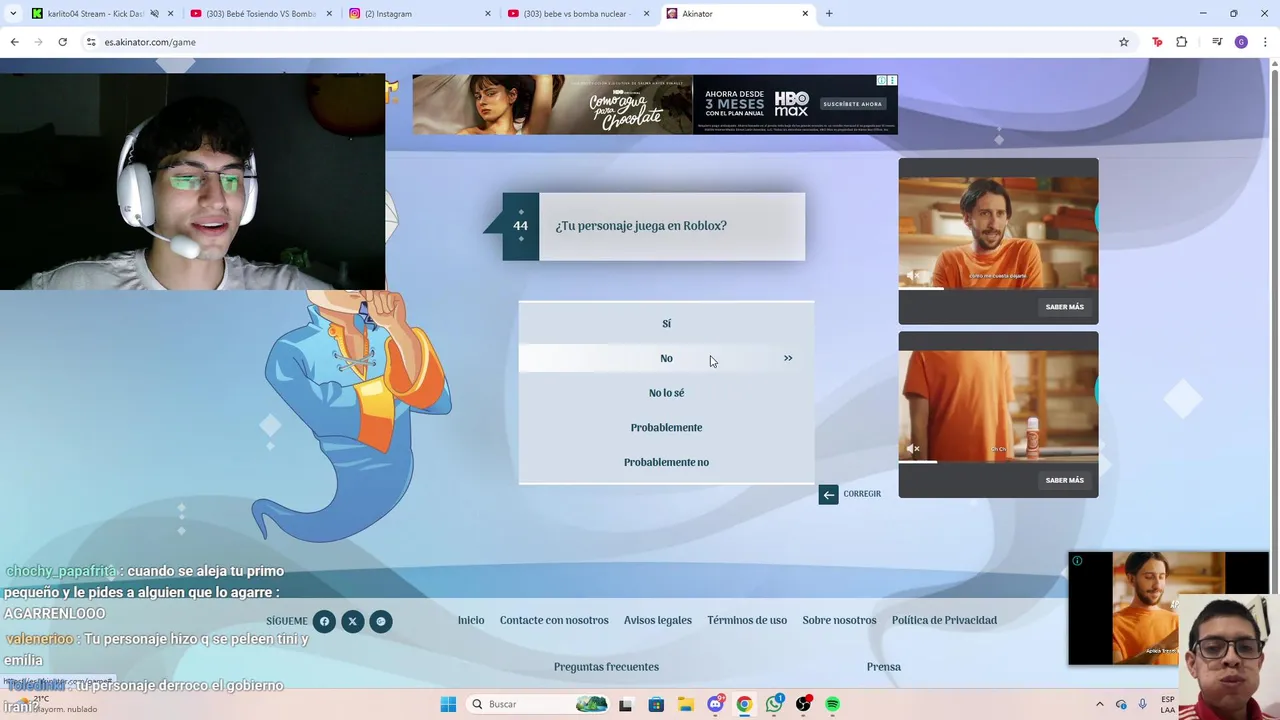Open File Explorer from the taskbar
Image resolution: width=1280 pixels, height=720 pixels.
(685, 704)
